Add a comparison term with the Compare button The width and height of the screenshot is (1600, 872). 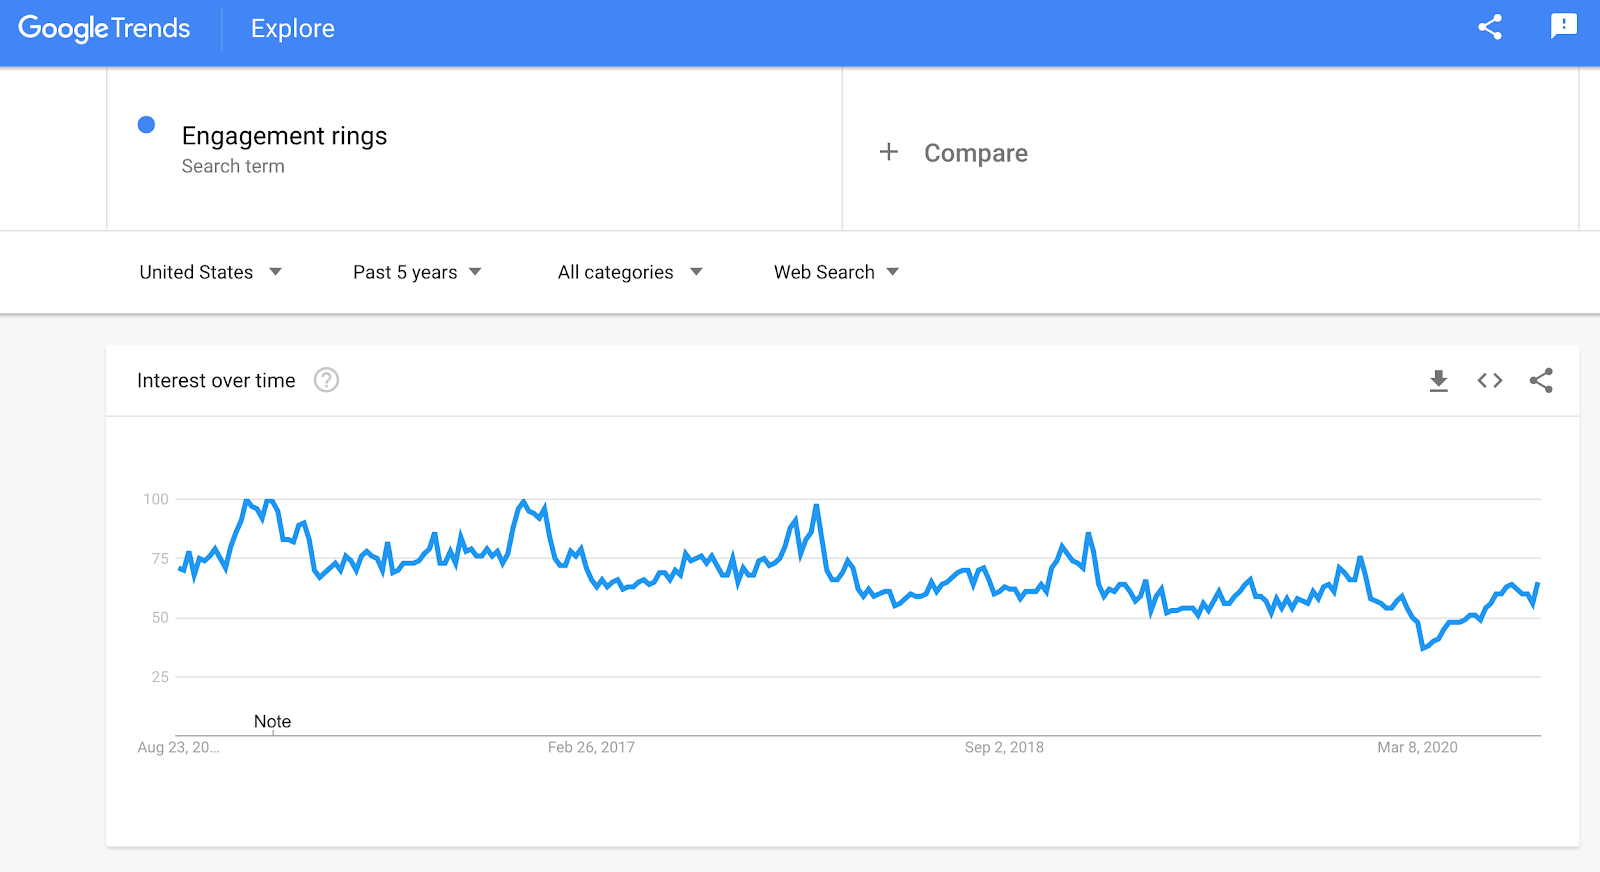975,153
